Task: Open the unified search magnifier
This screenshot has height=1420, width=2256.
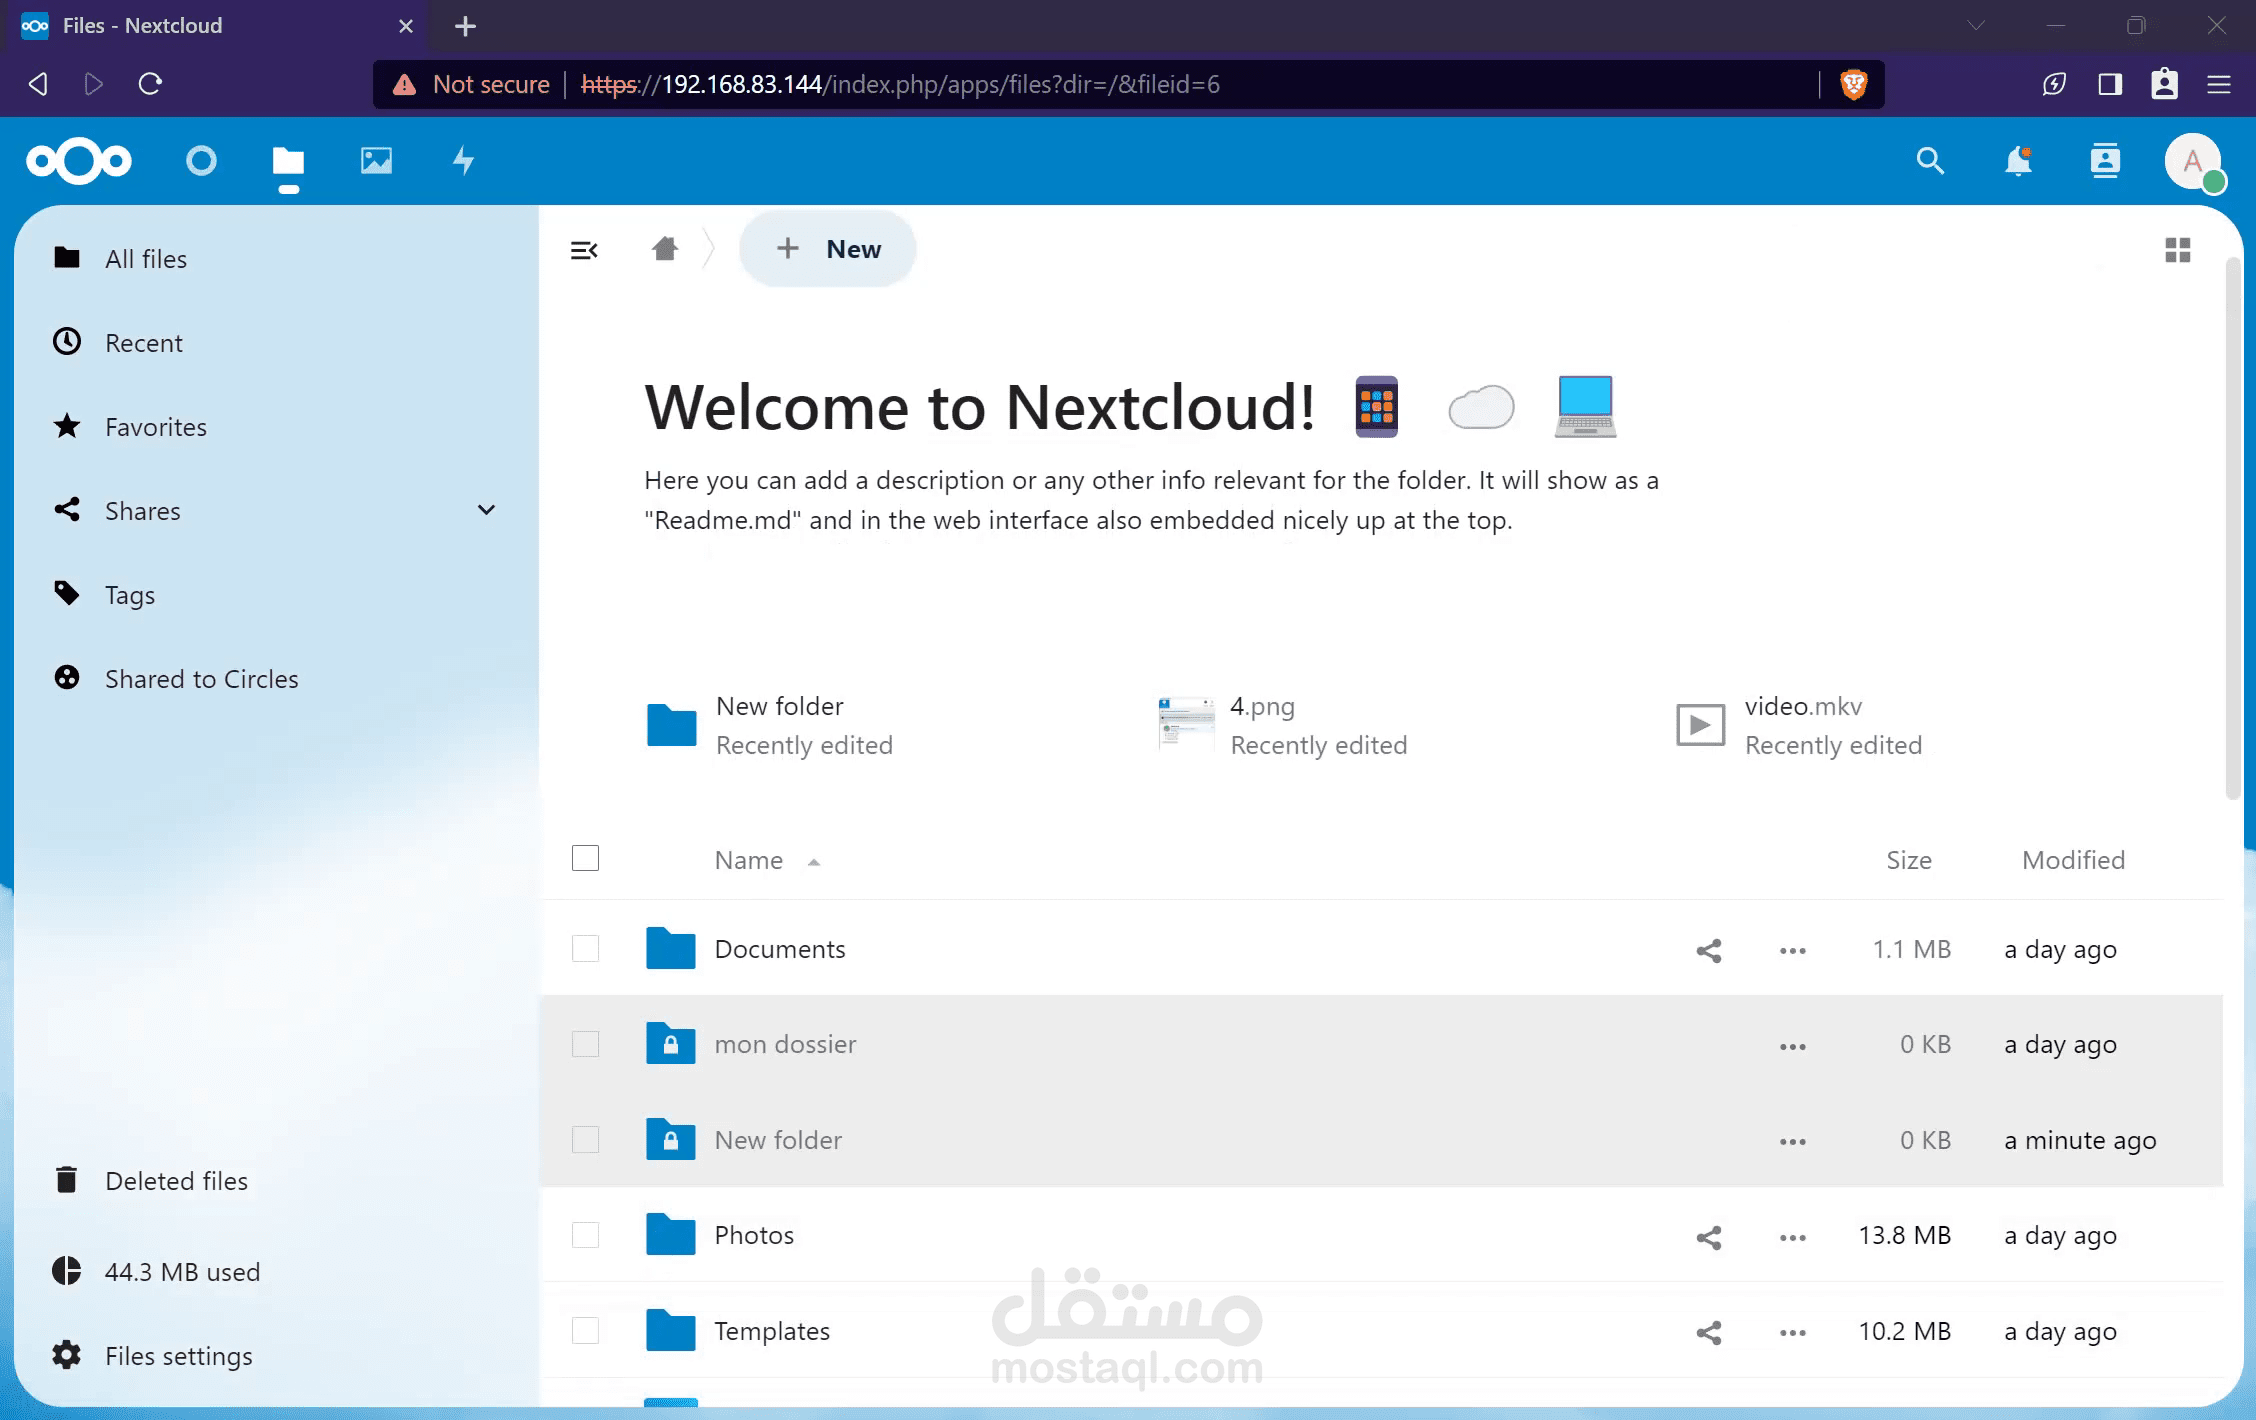Action: (x=1930, y=160)
